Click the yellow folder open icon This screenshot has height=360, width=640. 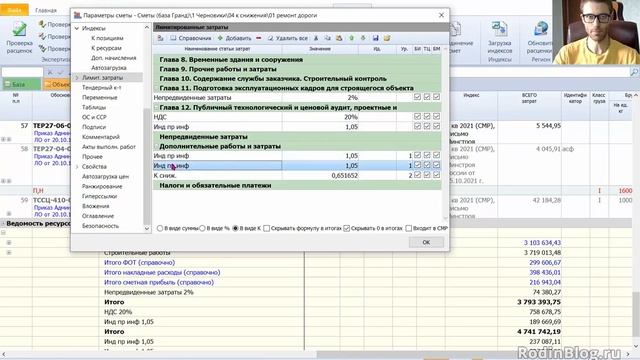(x=387, y=38)
